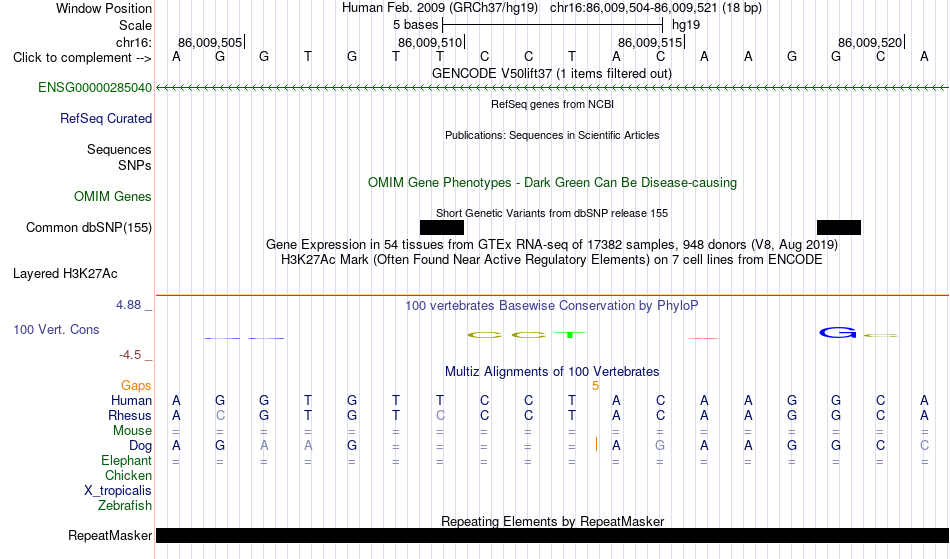Click 'RefSeq genes from NCBI' title
Screen dimensions: 950x559
(553, 104)
